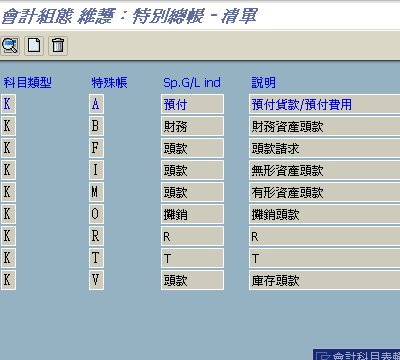Click special G/L indicator B cell

tap(96, 126)
